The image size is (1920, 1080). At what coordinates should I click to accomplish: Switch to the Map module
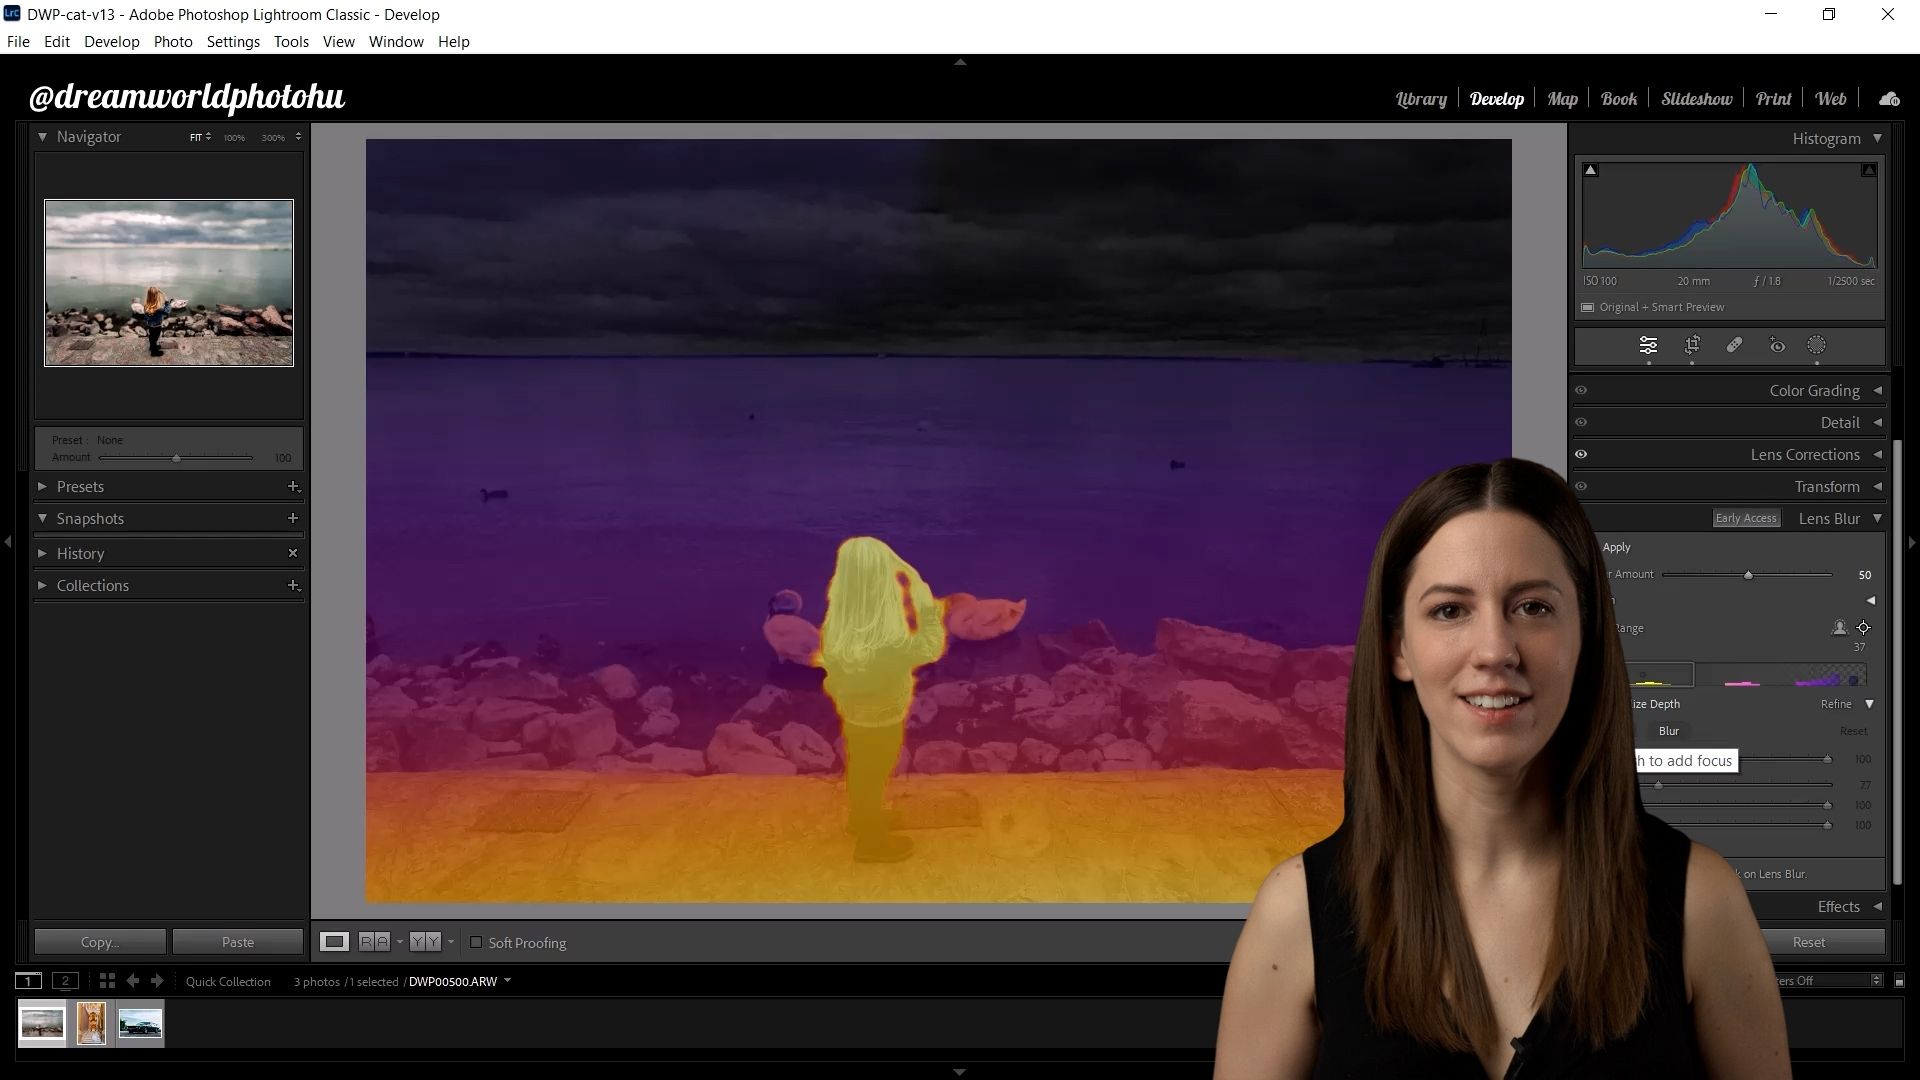(1562, 99)
